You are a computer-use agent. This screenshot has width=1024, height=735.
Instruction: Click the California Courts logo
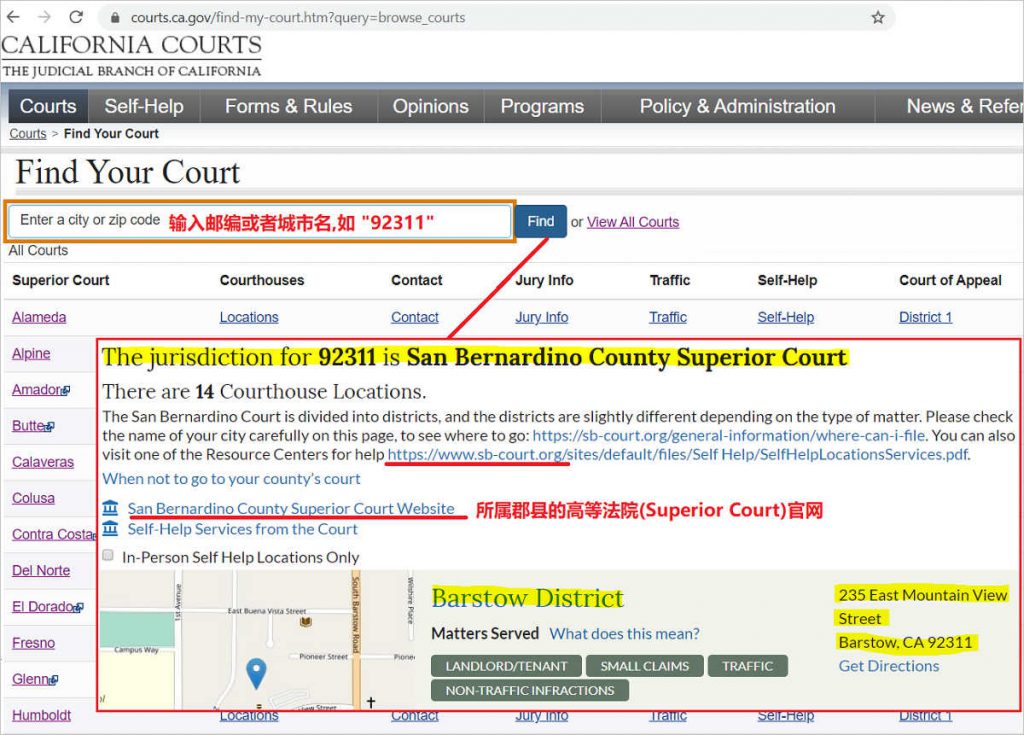(x=131, y=56)
